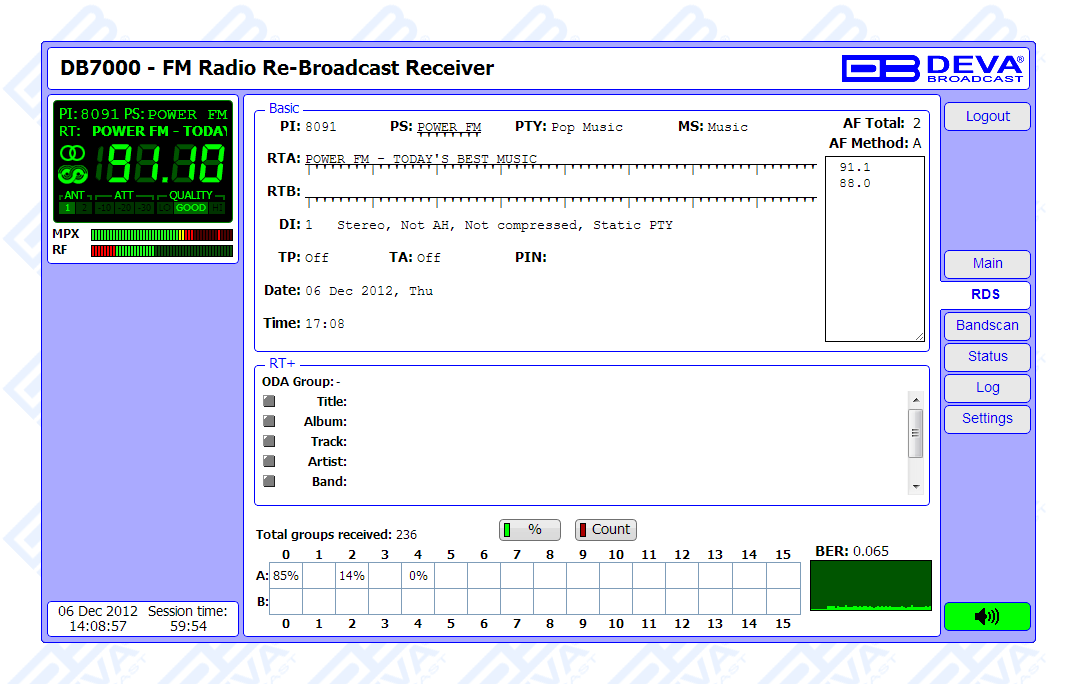This screenshot has height=684, width=1077.
Task: Open the Bandscan tab
Action: [986, 326]
